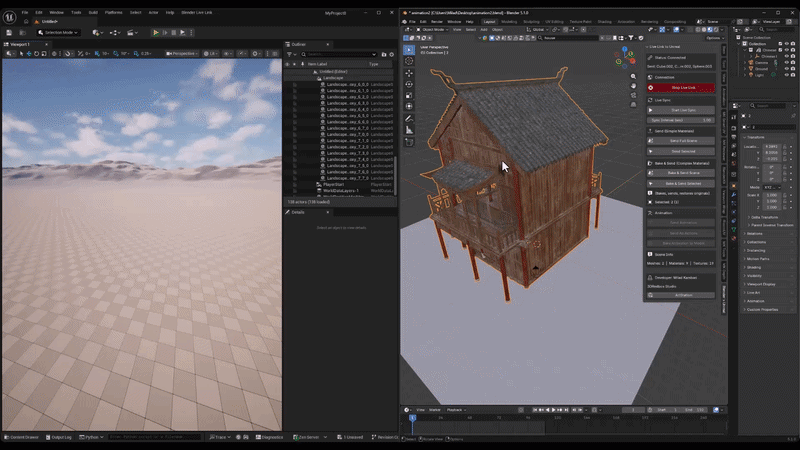Select the Blender Add Cube tool
The height and width of the screenshot is (450, 800).
pos(409,142)
